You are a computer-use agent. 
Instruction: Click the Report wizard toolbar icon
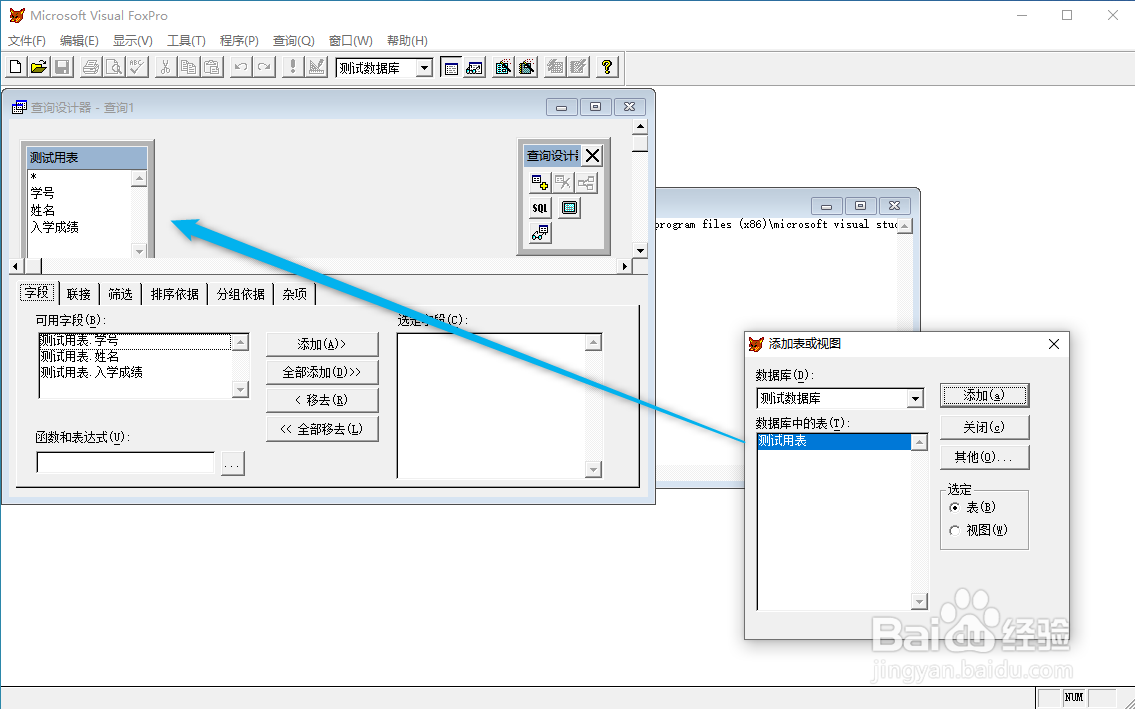pyautogui.click(x=526, y=67)
